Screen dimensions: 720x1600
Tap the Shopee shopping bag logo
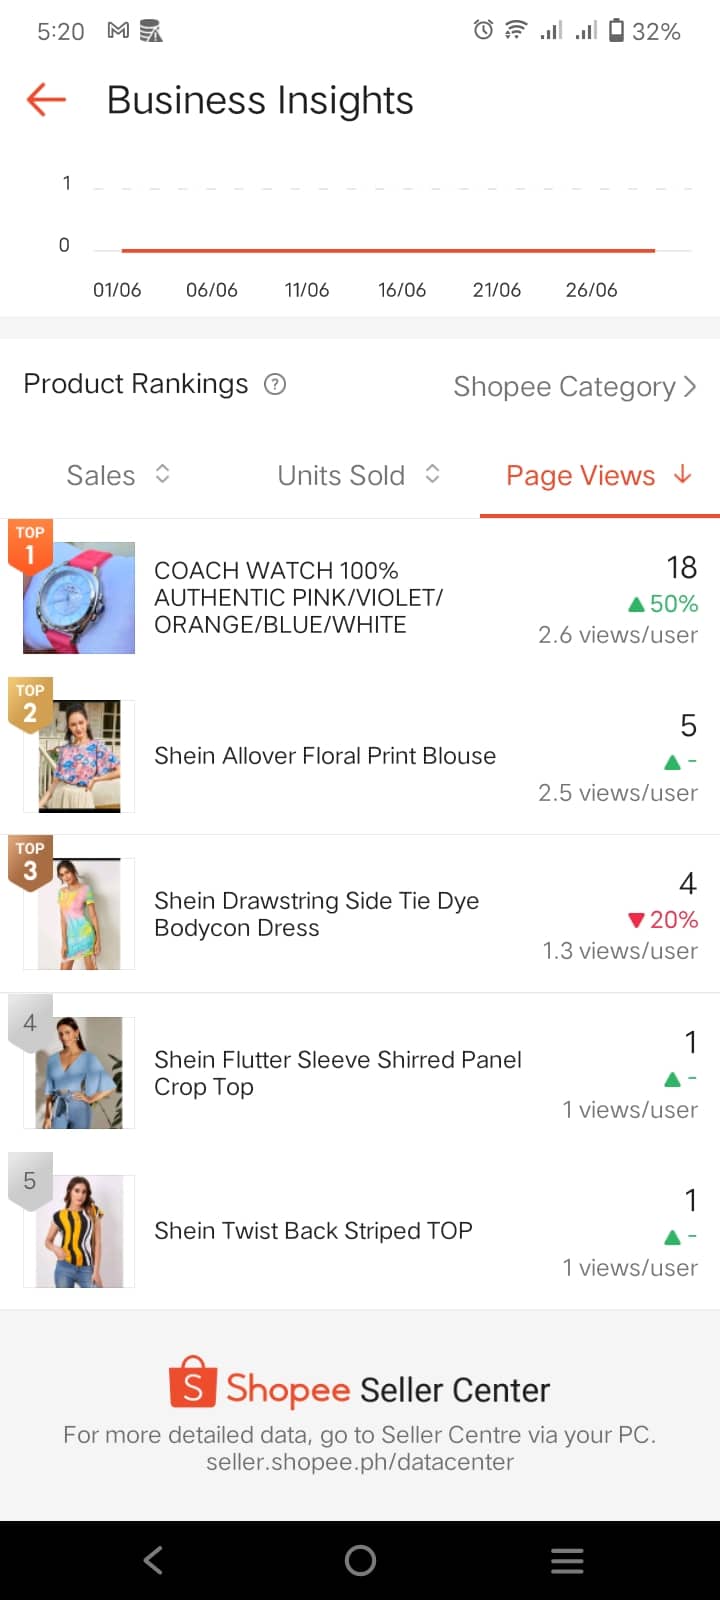pos(193,1381)
